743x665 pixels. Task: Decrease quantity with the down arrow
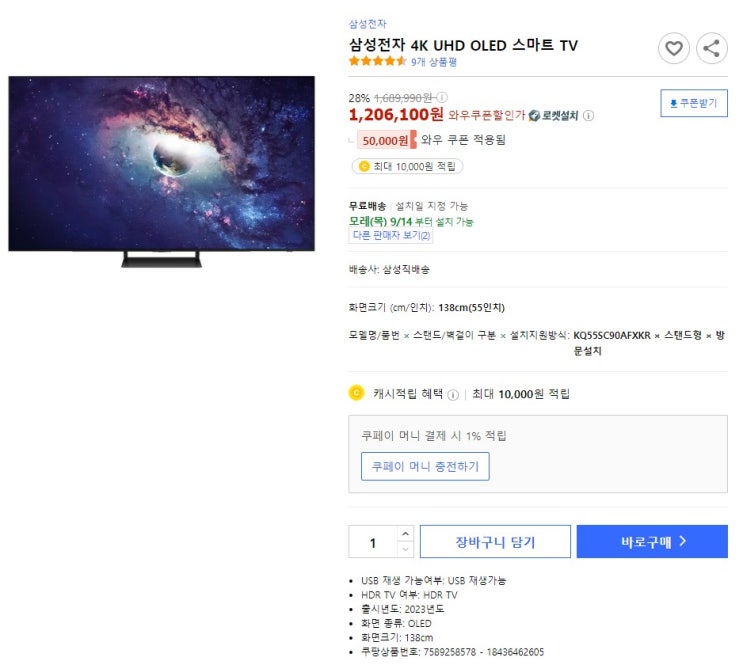[405, 549]
